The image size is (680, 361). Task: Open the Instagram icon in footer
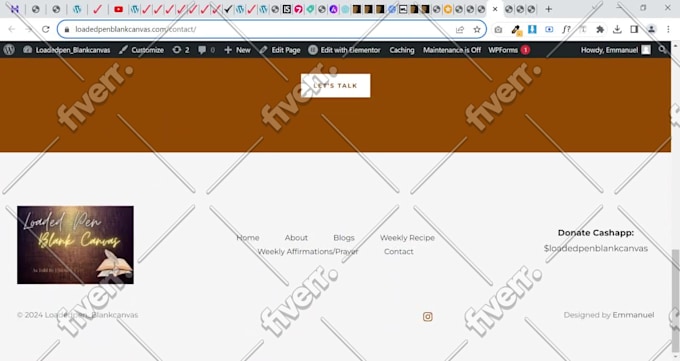(x=428, y=317)
